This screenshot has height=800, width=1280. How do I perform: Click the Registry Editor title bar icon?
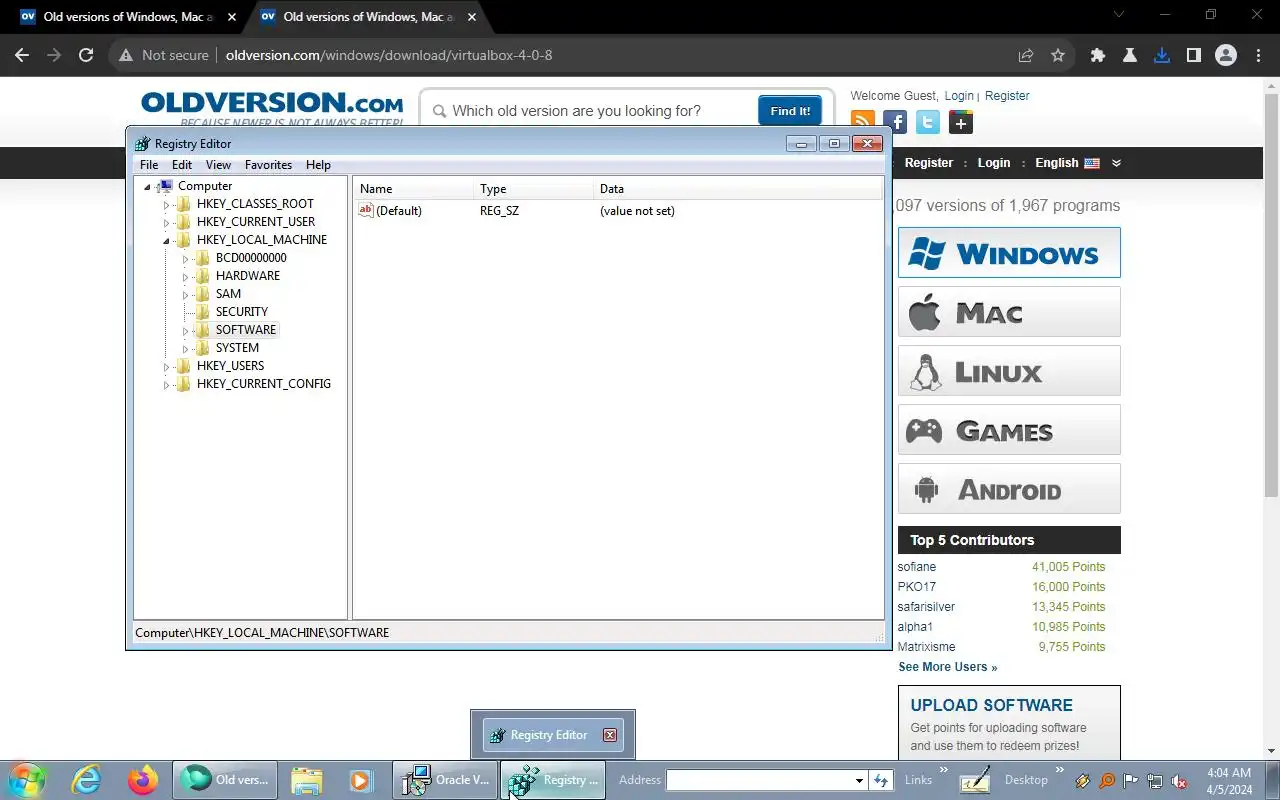[x=143, y=144]
